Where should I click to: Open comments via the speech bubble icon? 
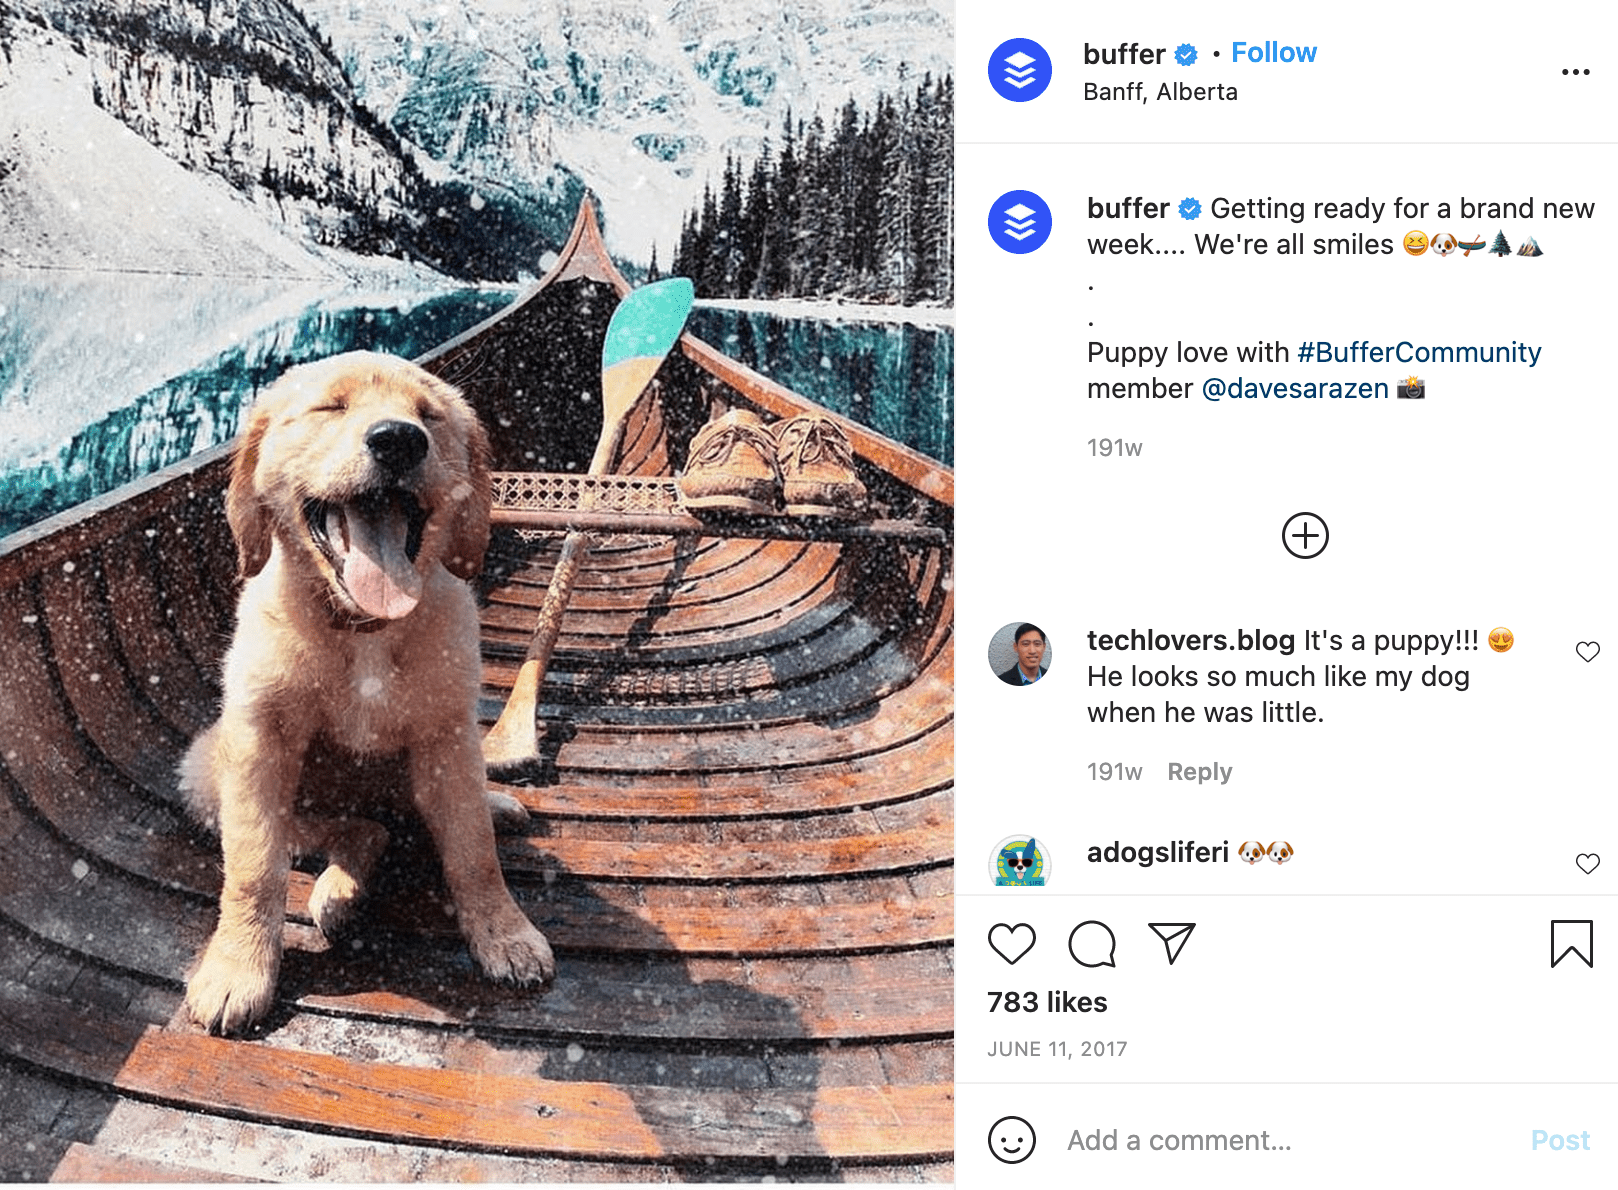point(1091,944)
